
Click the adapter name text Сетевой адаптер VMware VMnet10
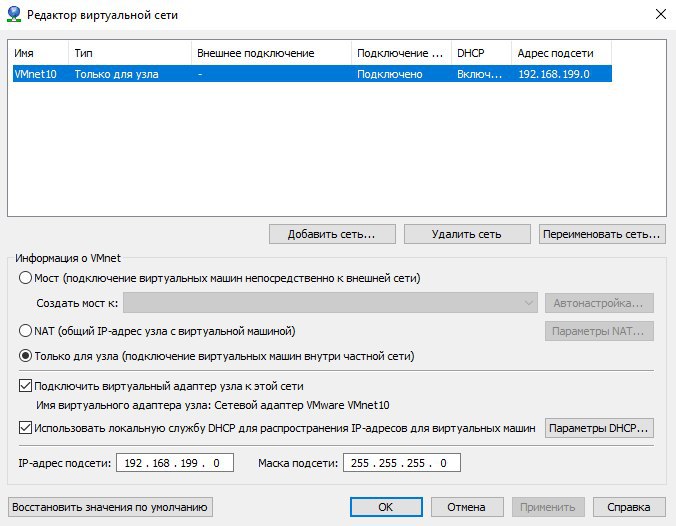click(x=302, y=405)
